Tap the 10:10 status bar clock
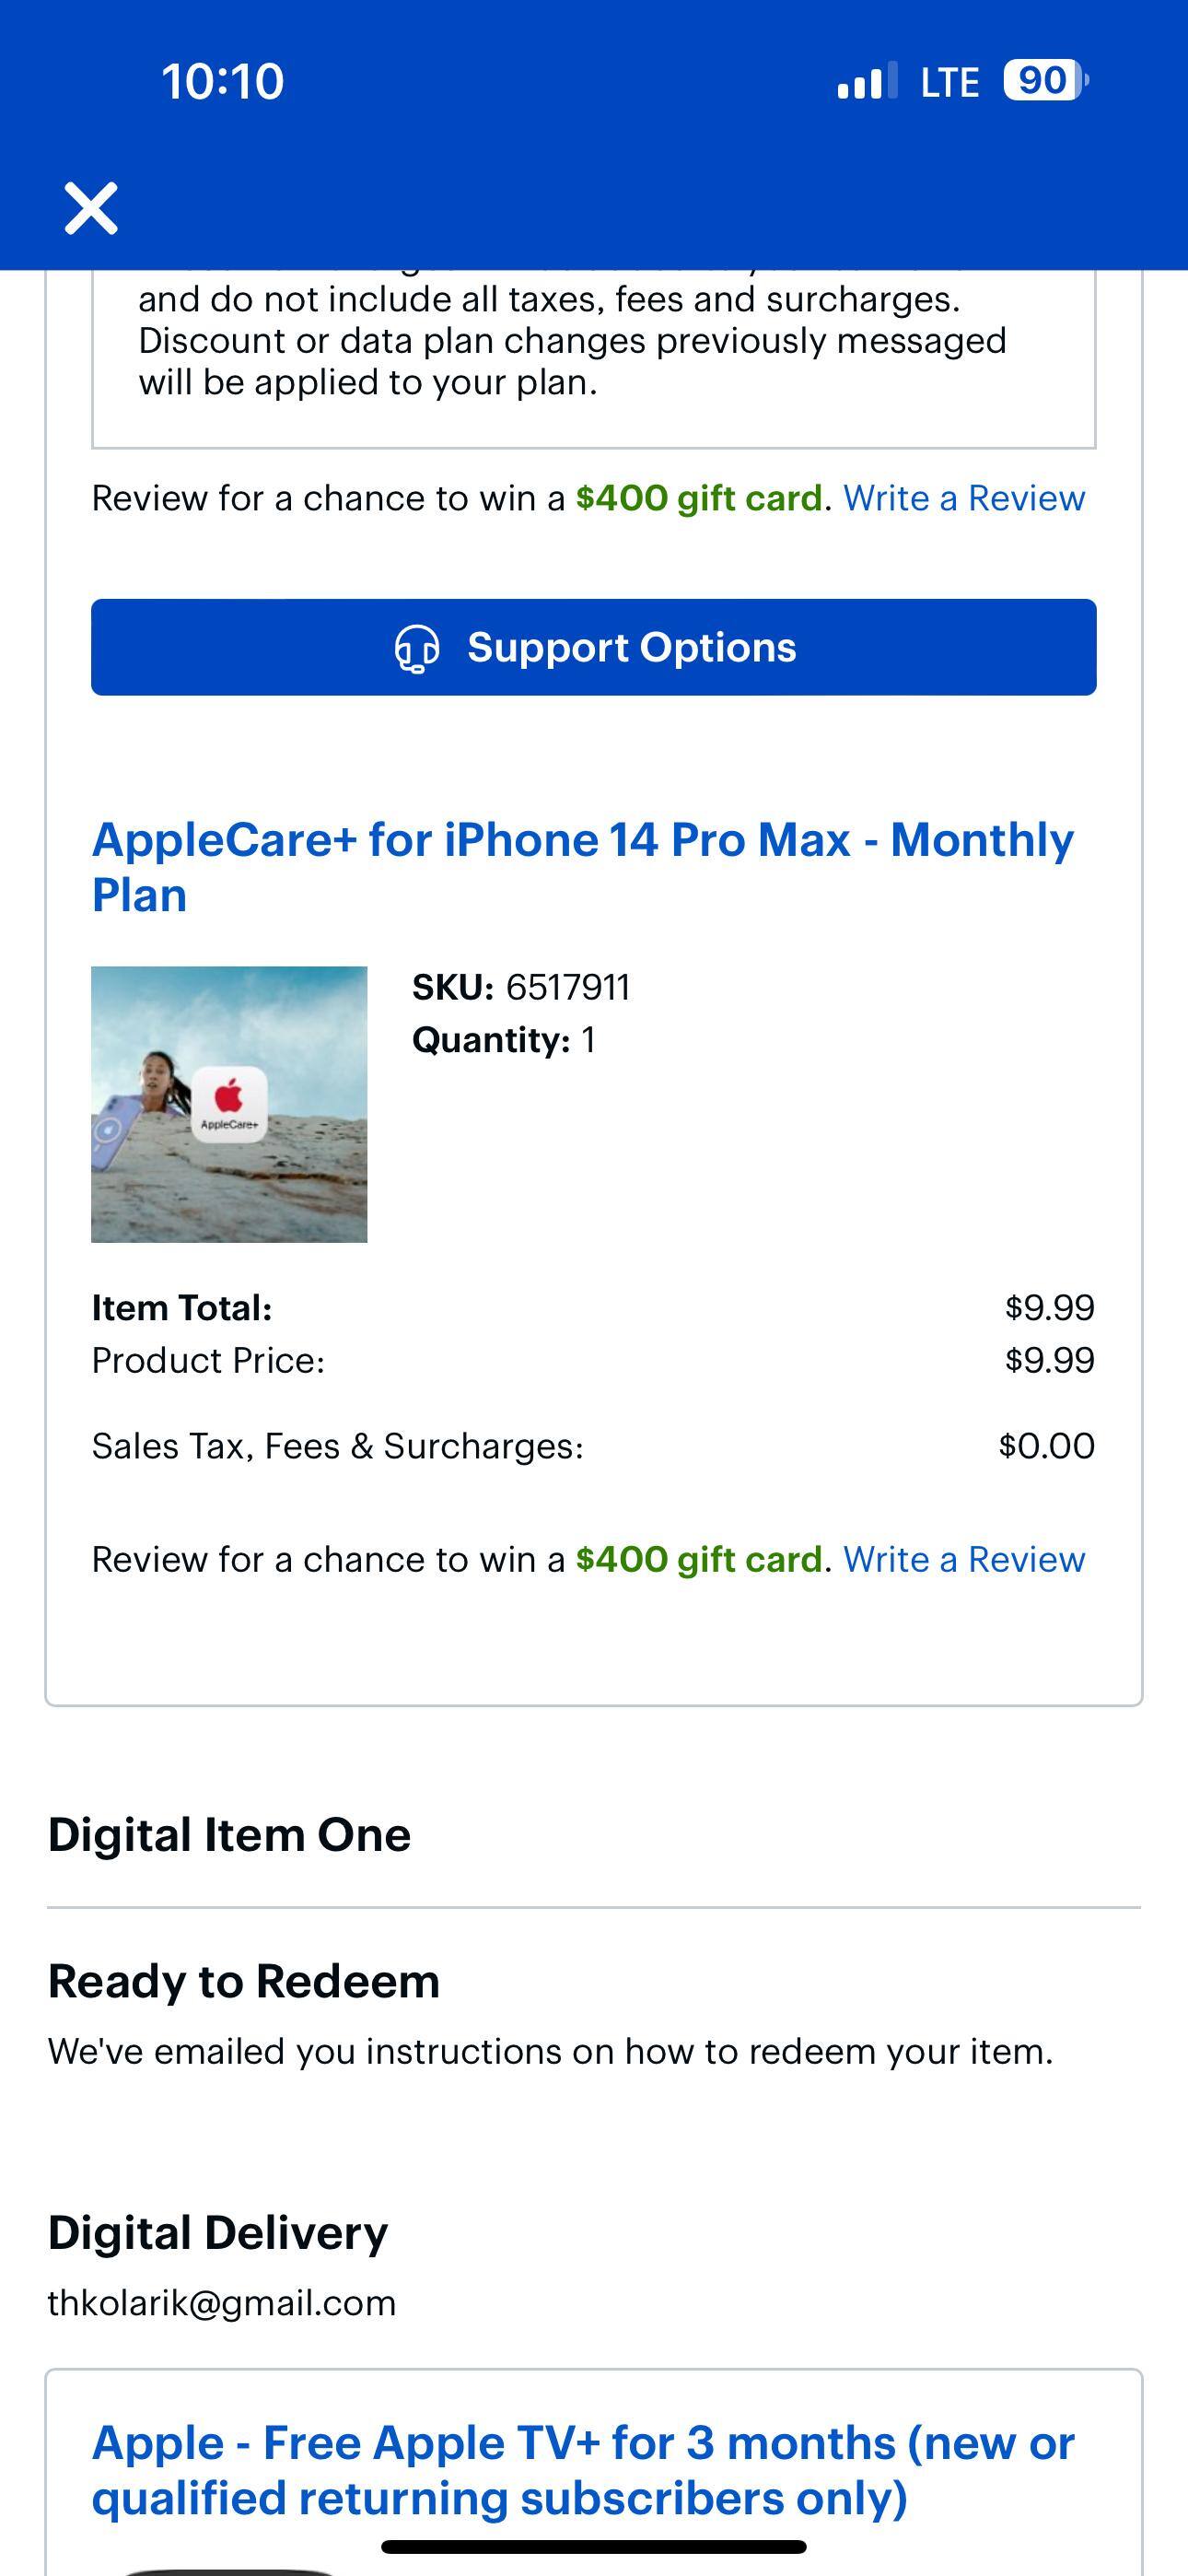 click(223, 81)
